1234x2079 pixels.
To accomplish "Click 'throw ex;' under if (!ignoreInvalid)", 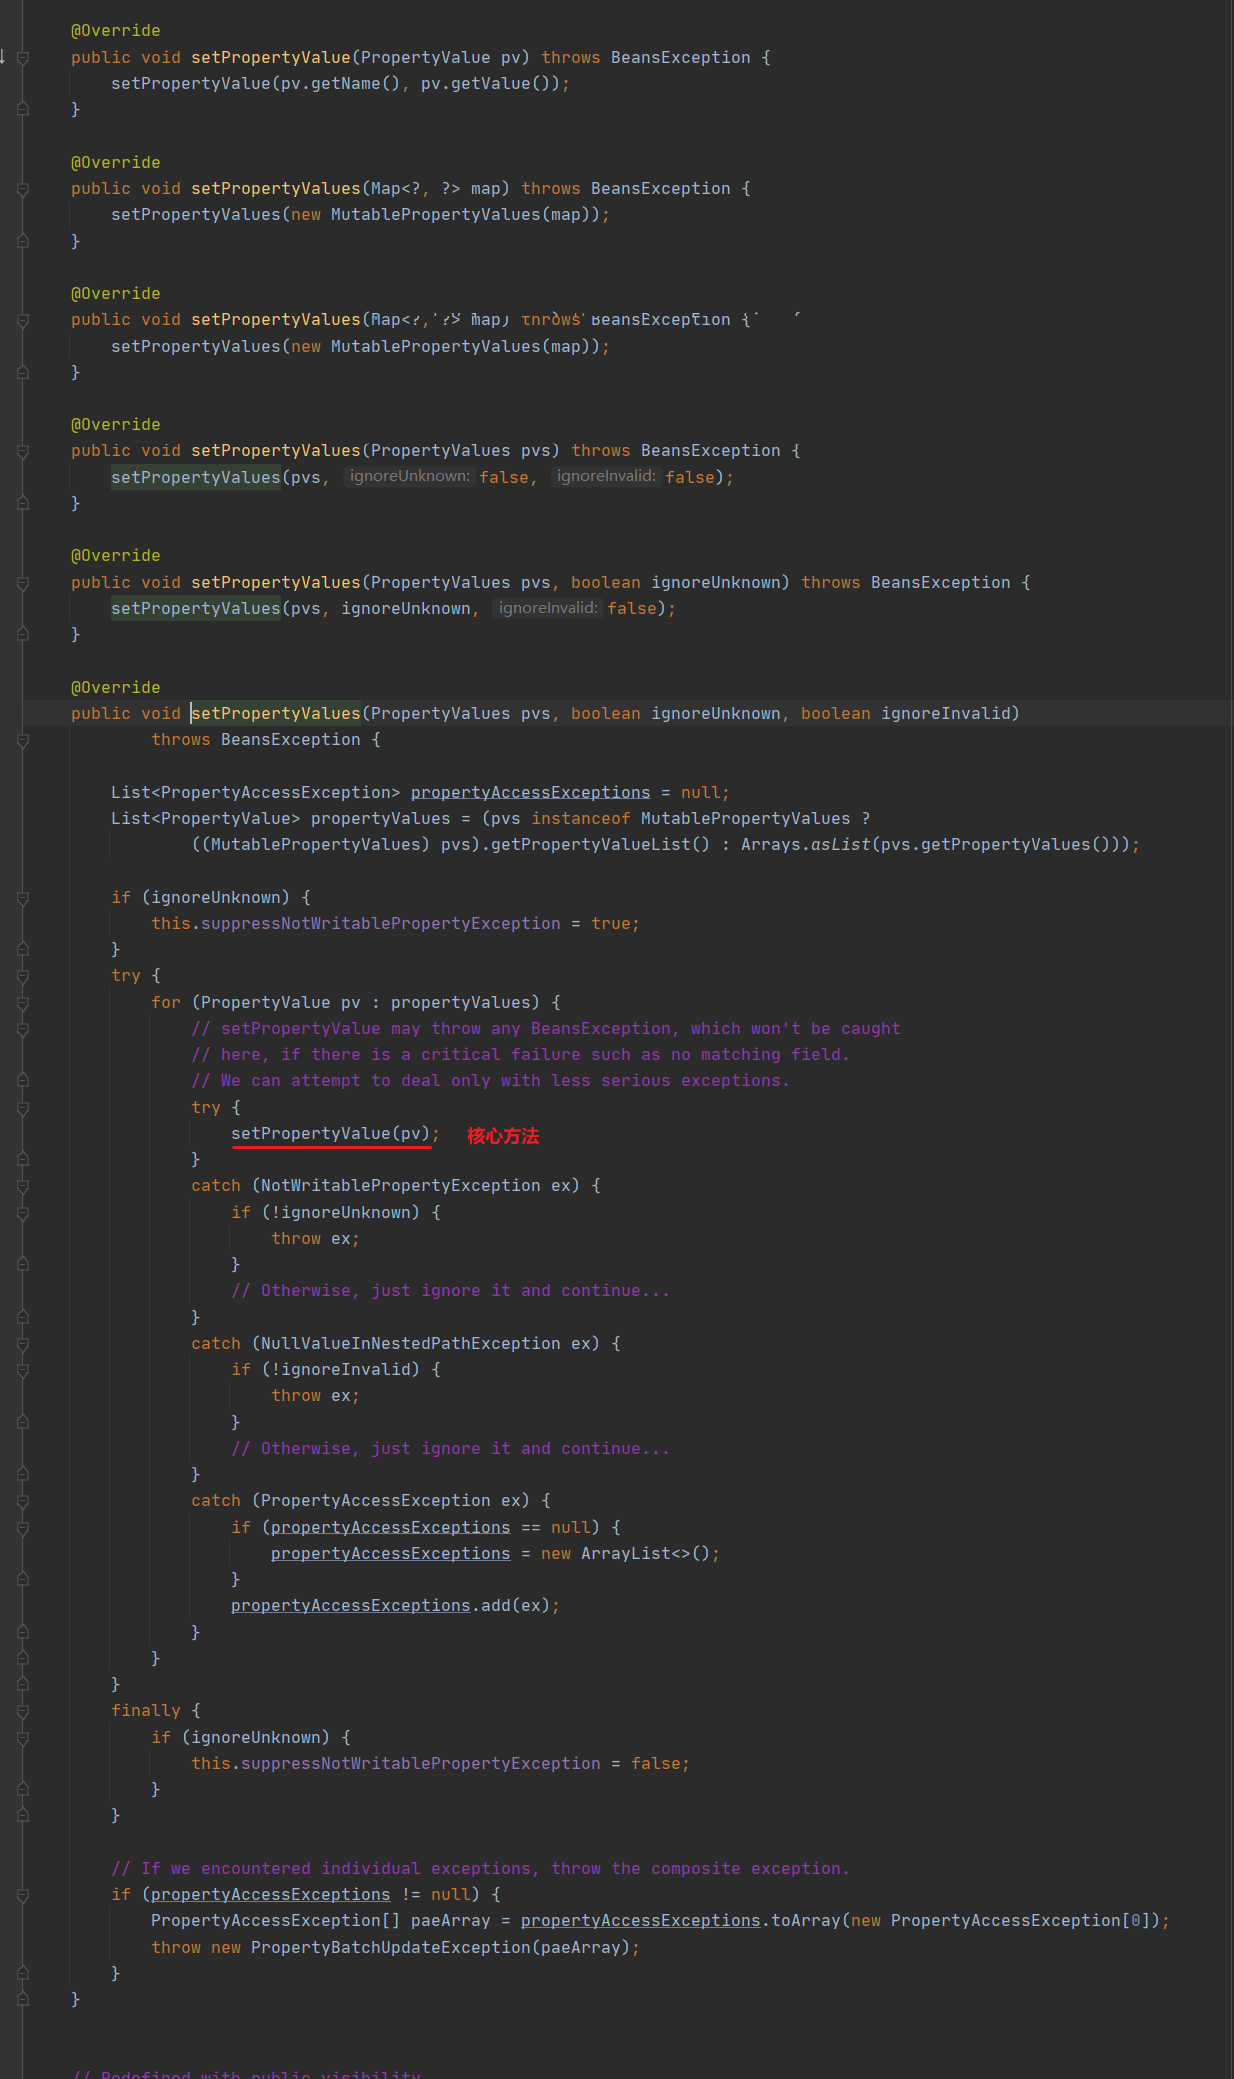I will (x=315, y=1396).
